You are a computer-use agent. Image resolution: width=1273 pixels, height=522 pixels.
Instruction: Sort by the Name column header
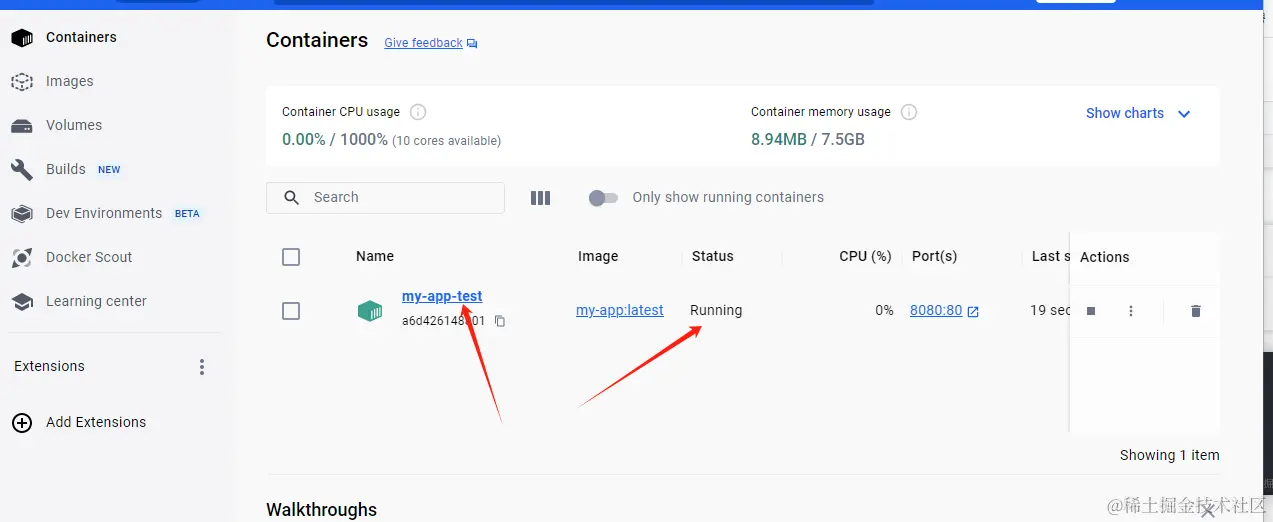(375, 256)
